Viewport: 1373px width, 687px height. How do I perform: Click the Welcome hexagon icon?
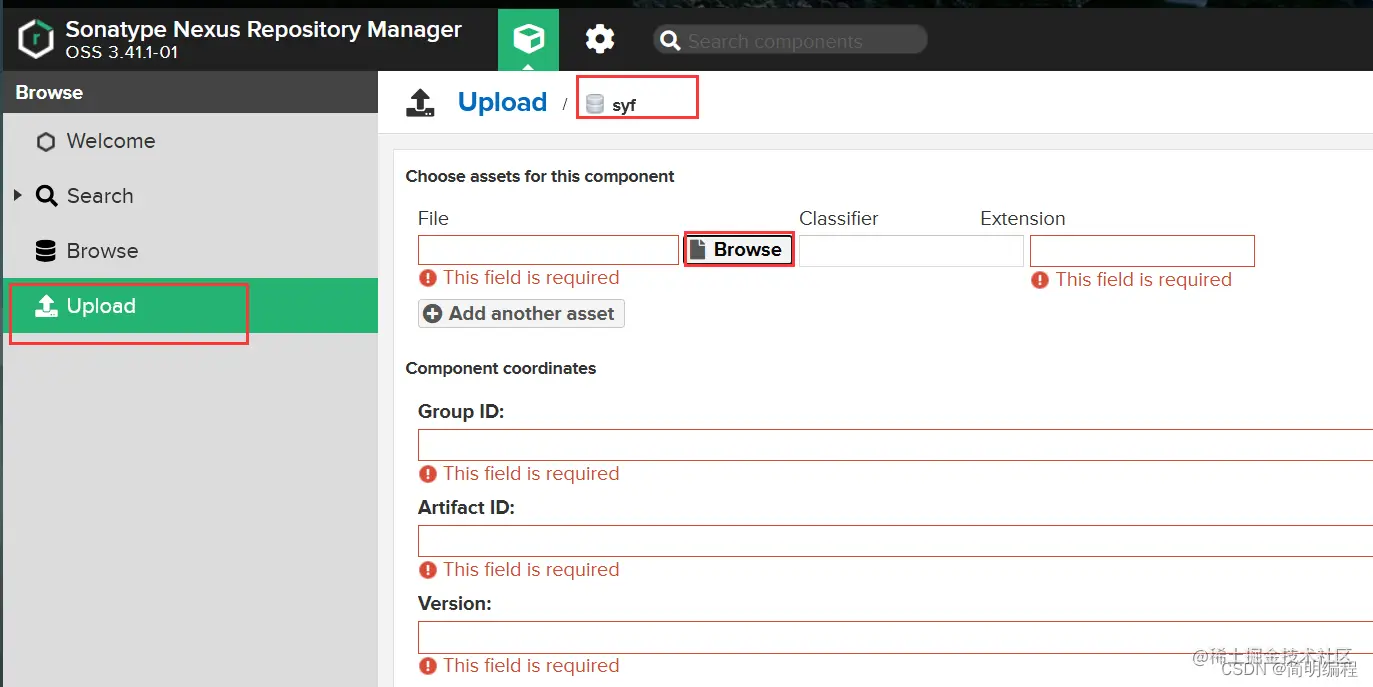coord(46,142)
